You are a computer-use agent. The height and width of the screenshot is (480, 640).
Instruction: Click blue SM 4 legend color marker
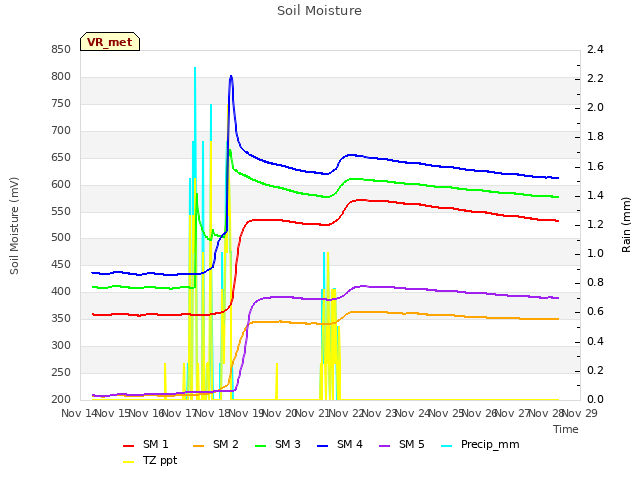(323, 446)
